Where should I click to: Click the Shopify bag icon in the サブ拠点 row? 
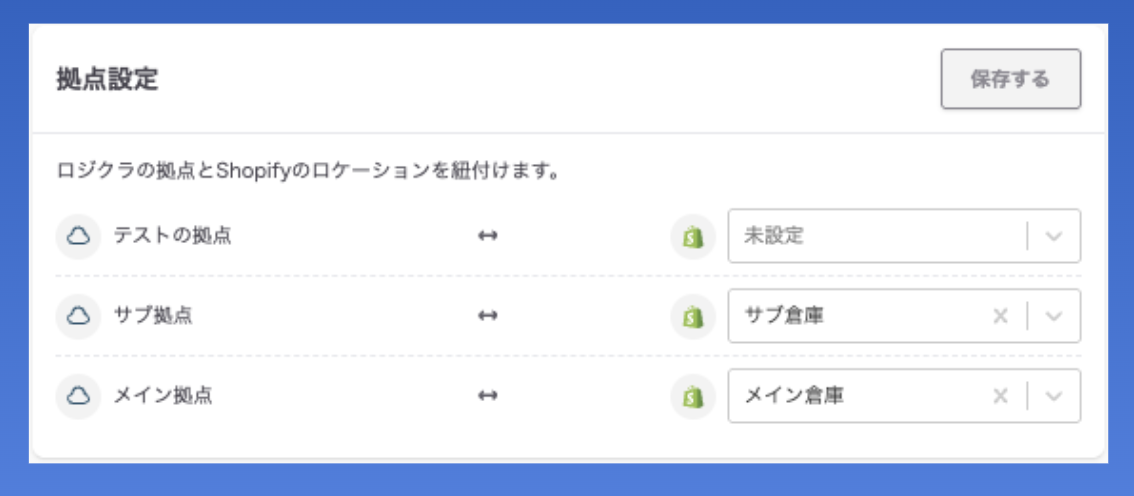pos(693,317)
